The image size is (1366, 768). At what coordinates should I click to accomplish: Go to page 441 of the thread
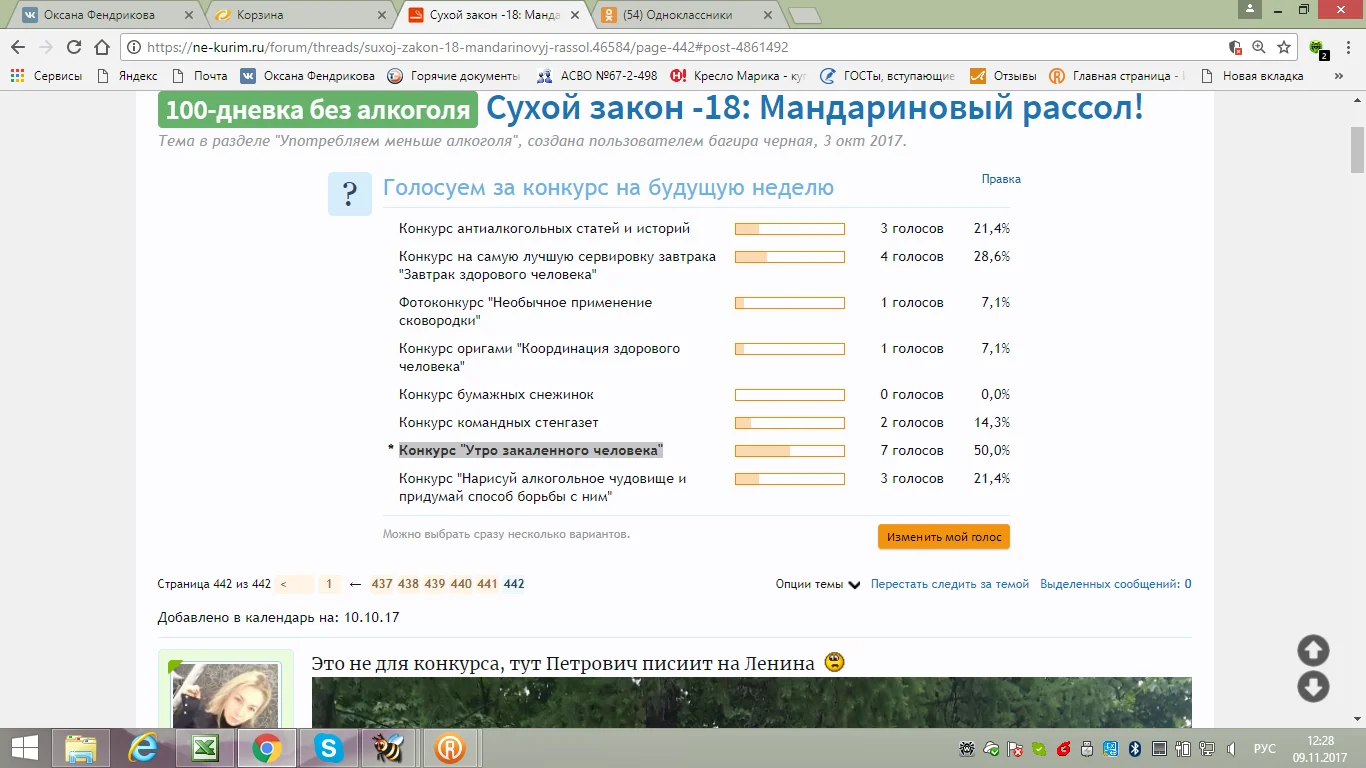(x=487, y=584)
